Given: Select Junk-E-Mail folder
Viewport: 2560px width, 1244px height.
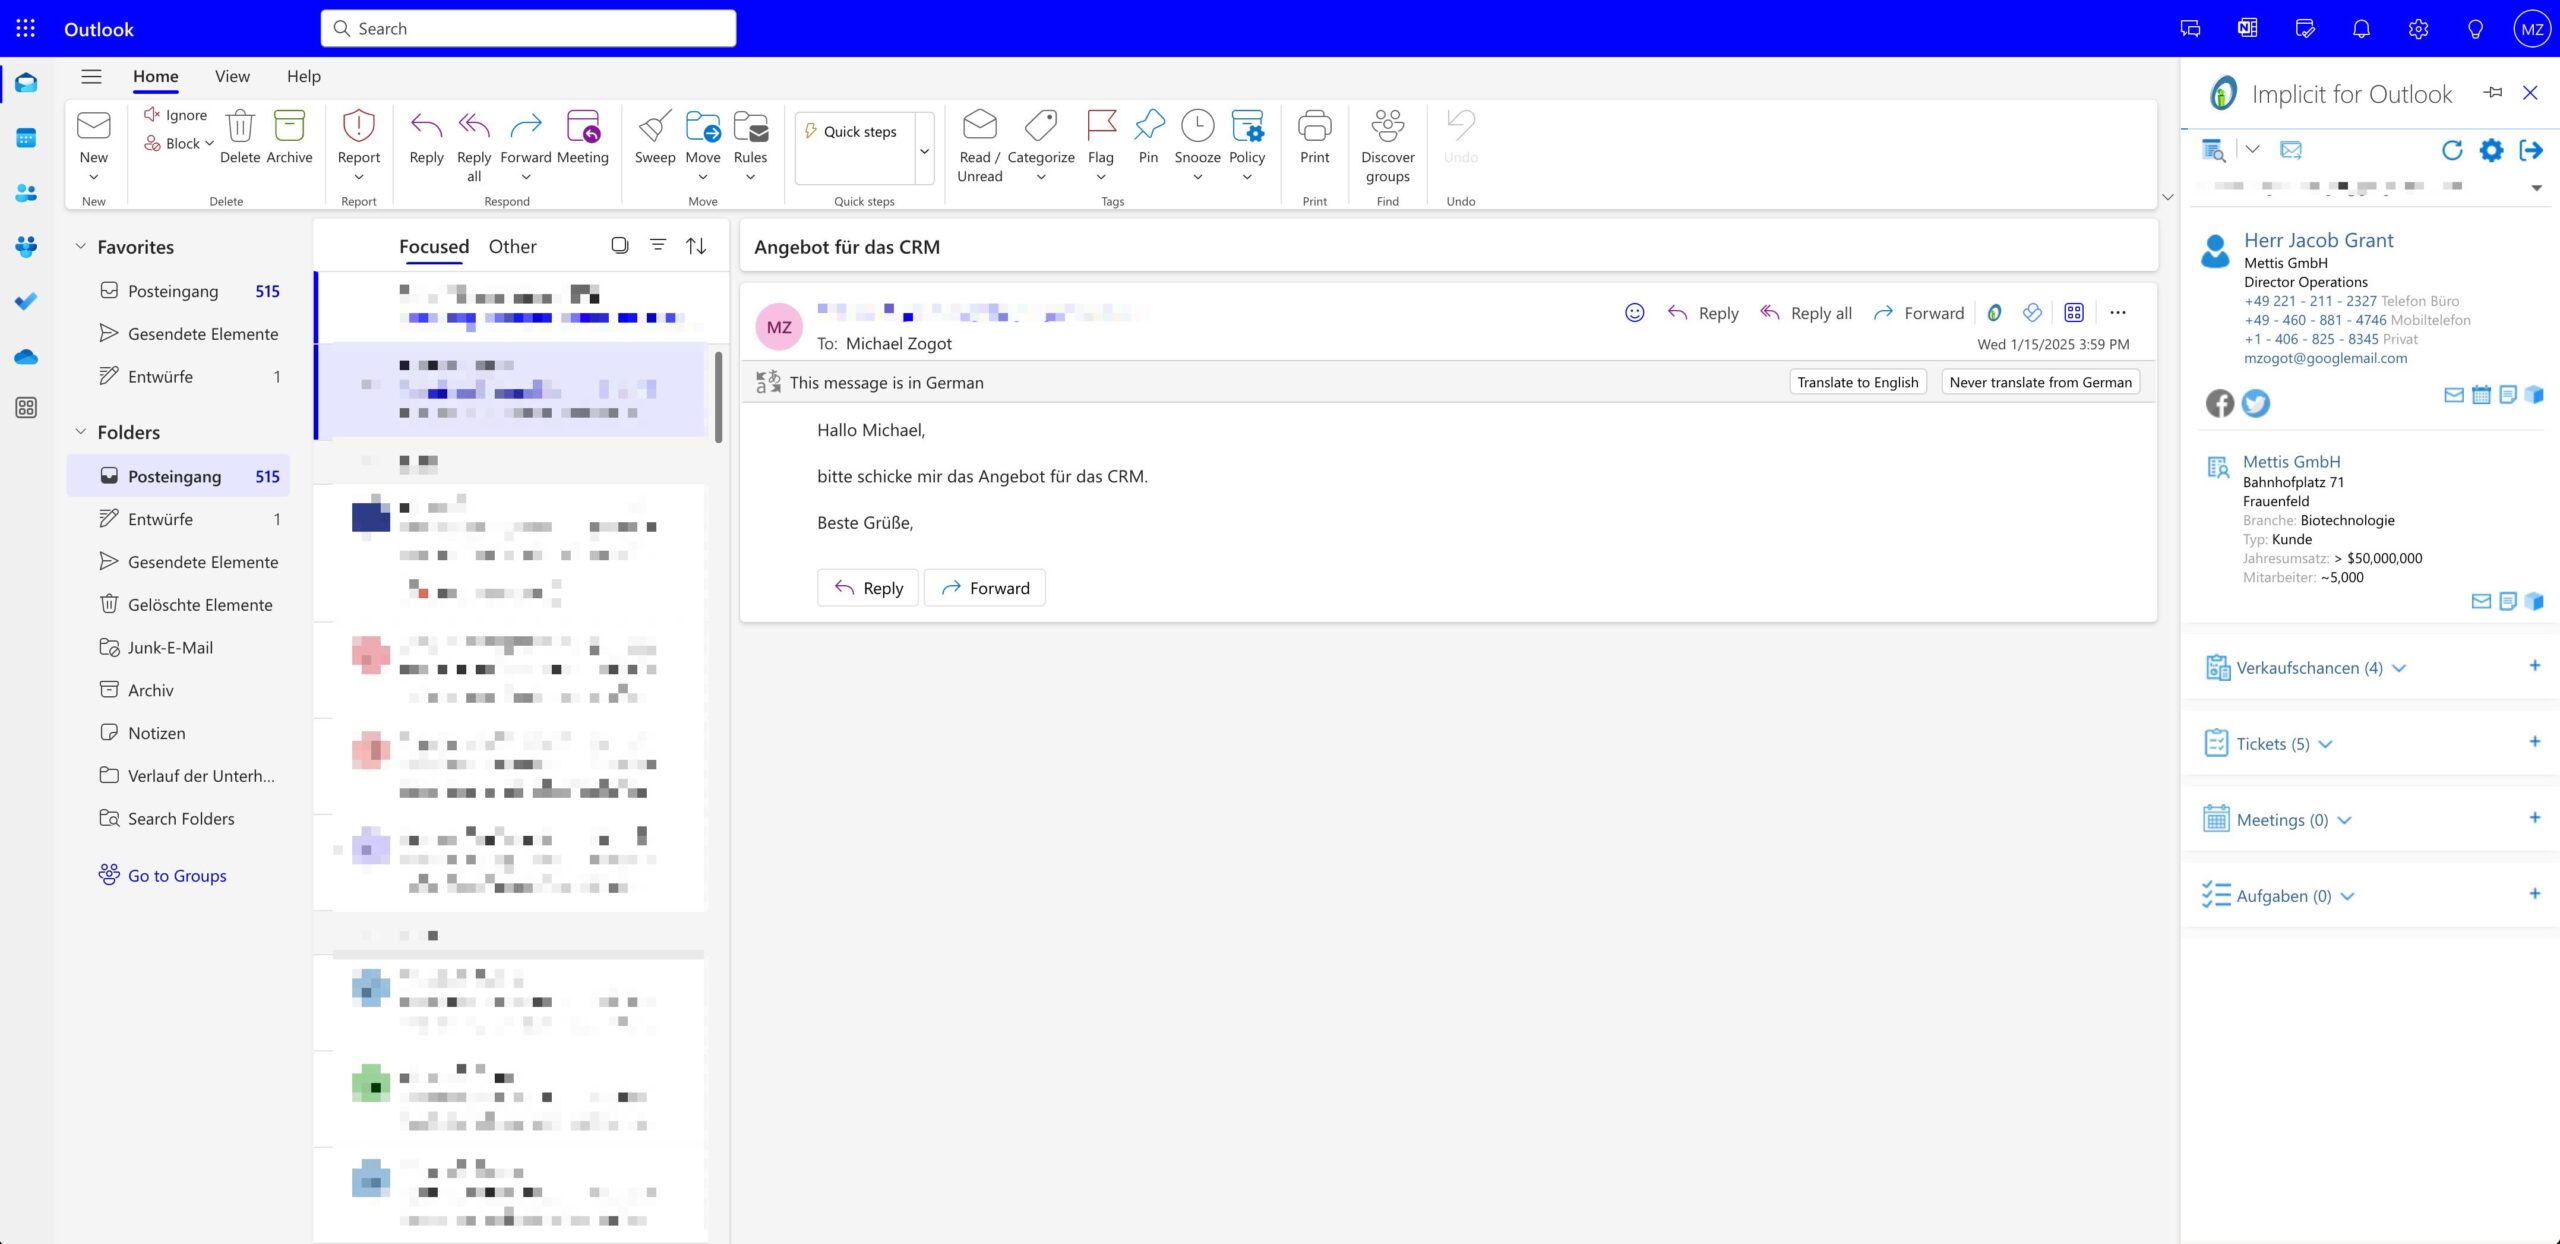Looking at the screenshot, I should pyautogui.click(x=179, y=647).
